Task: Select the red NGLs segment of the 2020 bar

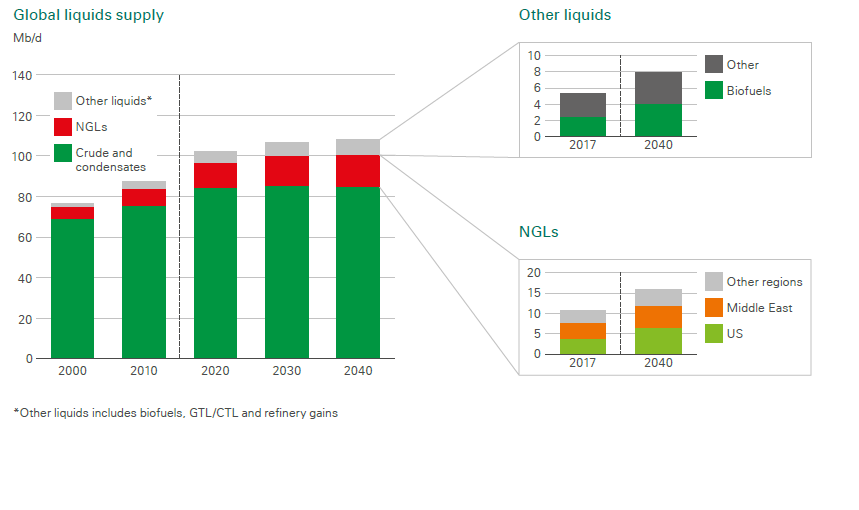Action: tap(215, 175)
